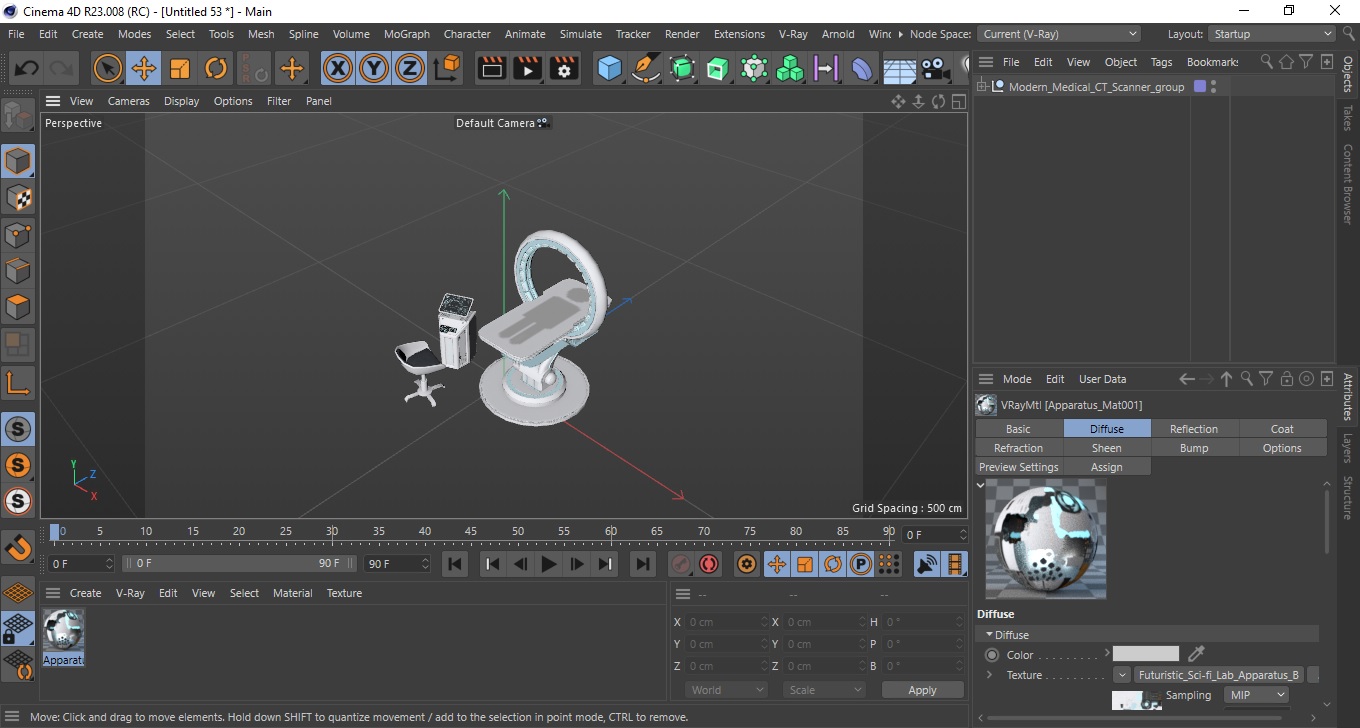
Task: Click the purple layer color tag
Action: 1200,87
